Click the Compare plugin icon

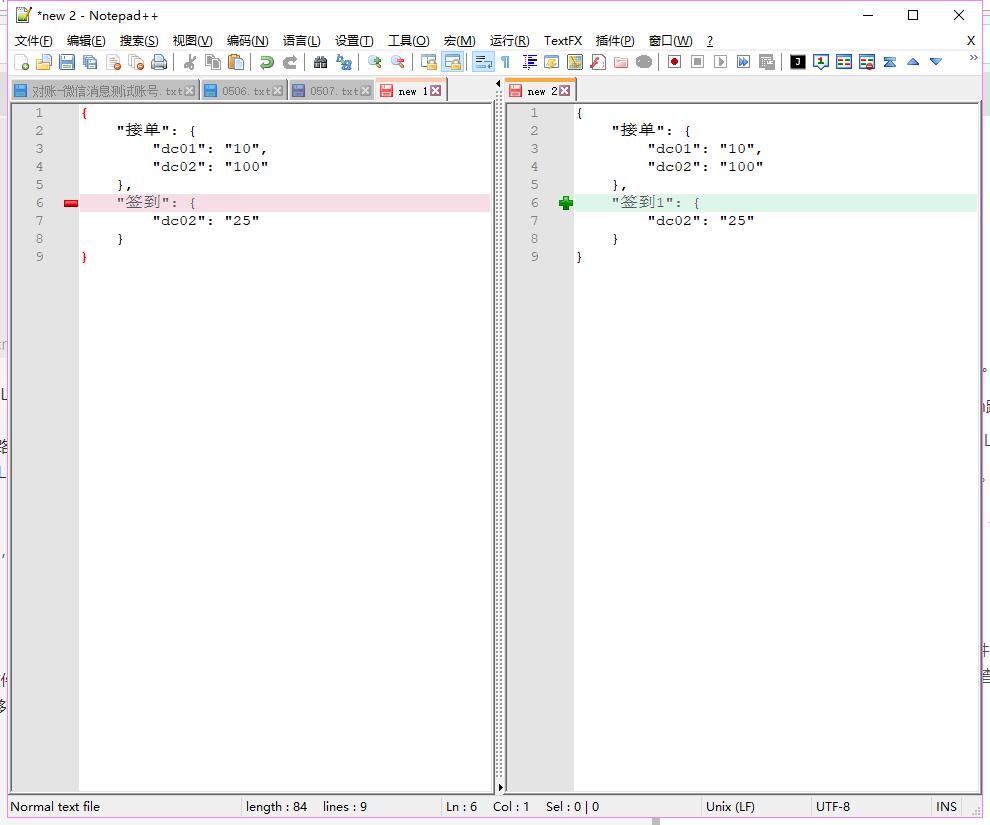[843, 62]
